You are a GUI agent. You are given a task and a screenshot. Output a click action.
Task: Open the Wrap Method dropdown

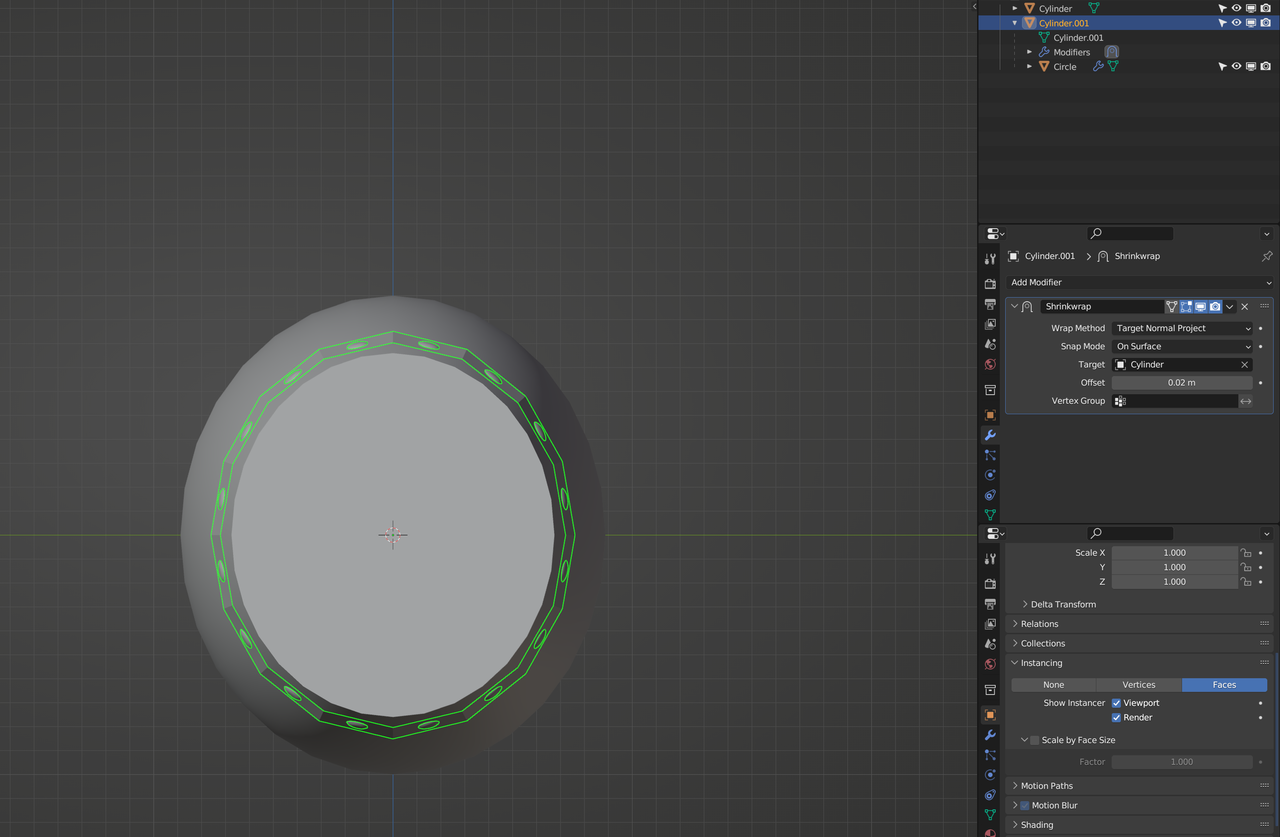pos(1182,328)
